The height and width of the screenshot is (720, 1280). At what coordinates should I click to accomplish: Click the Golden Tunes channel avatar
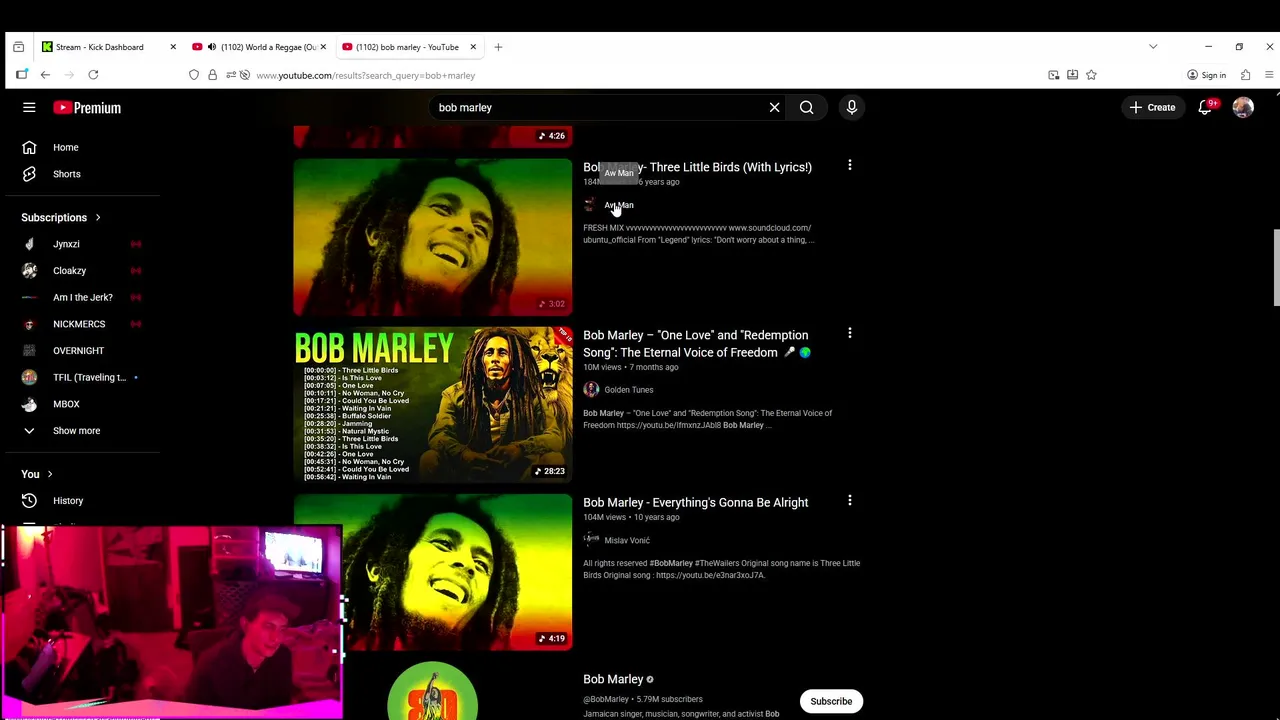[x=591, y=390]
